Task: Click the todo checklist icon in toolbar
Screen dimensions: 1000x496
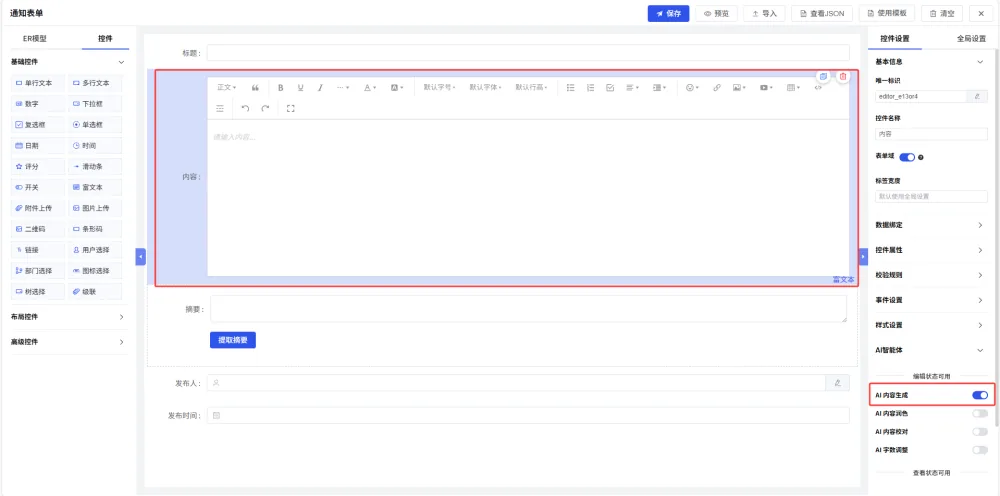Action: 610,87
